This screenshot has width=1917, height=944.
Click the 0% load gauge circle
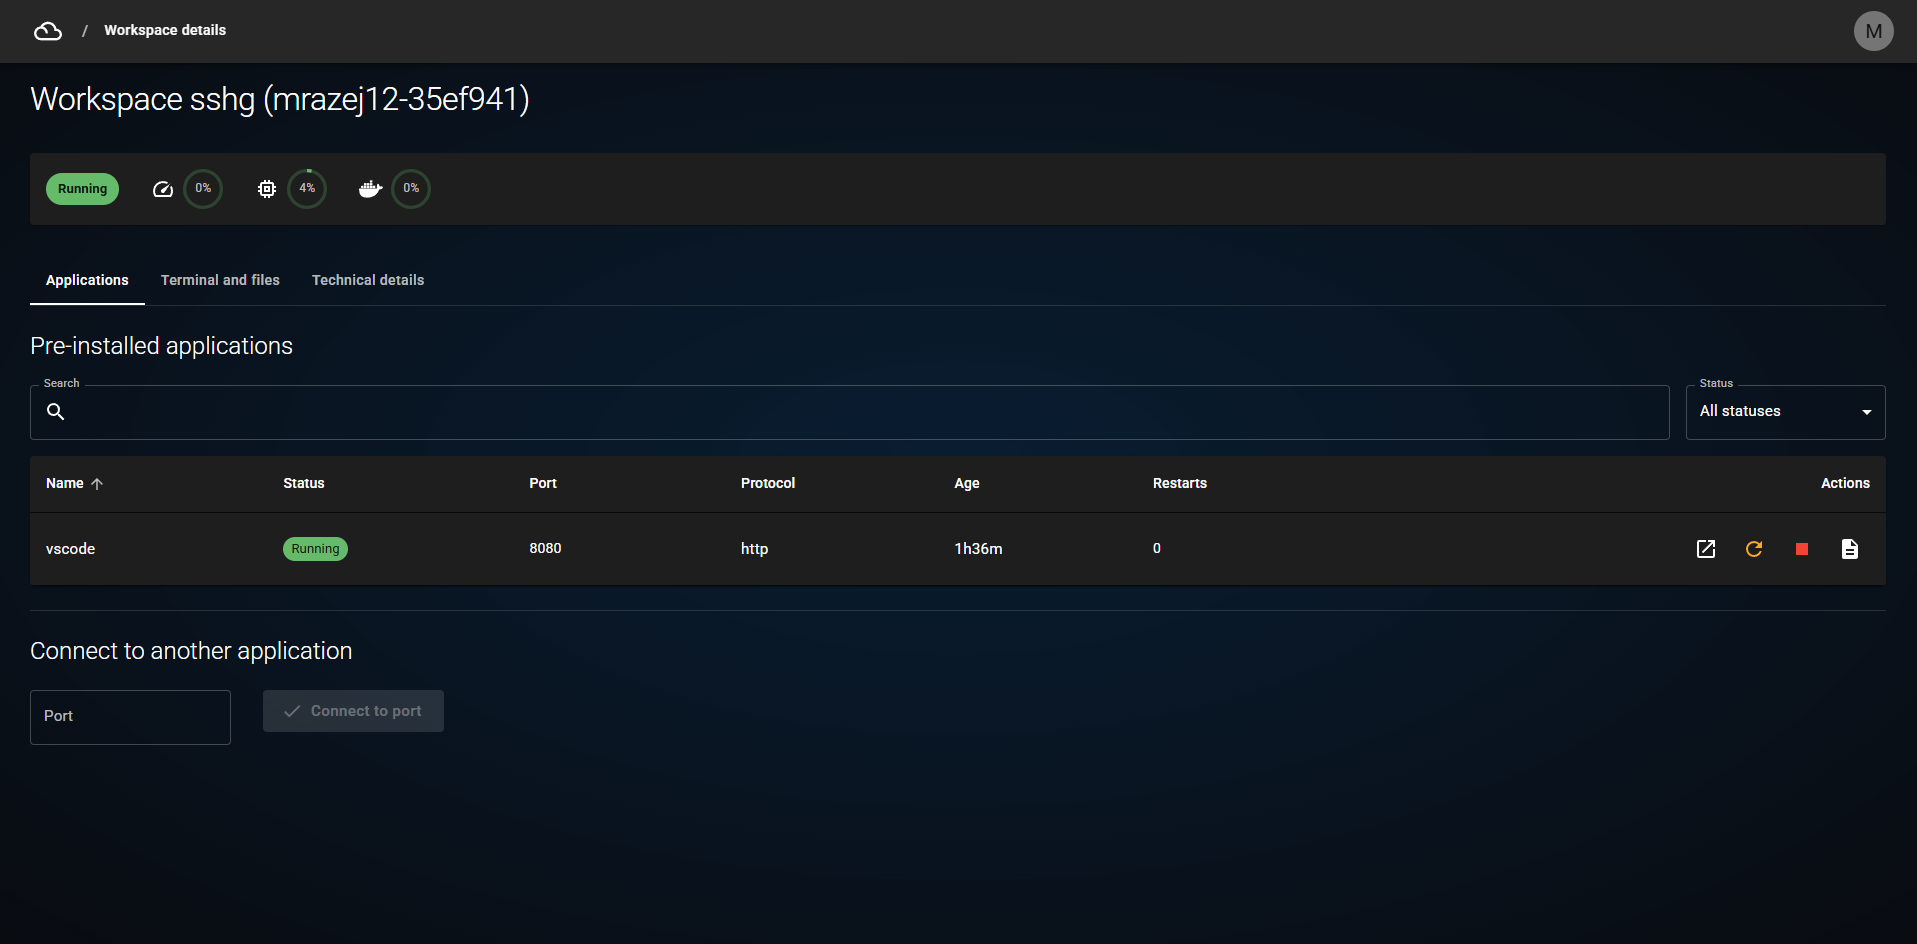click(203, 189)
